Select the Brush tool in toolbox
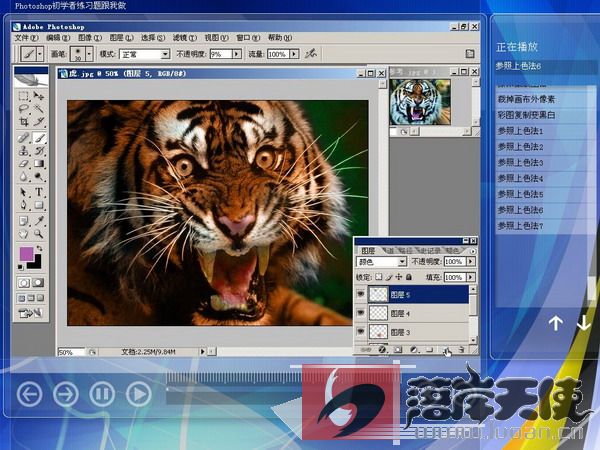This screenshot has height=450, width=600. [x=39, y=137]
